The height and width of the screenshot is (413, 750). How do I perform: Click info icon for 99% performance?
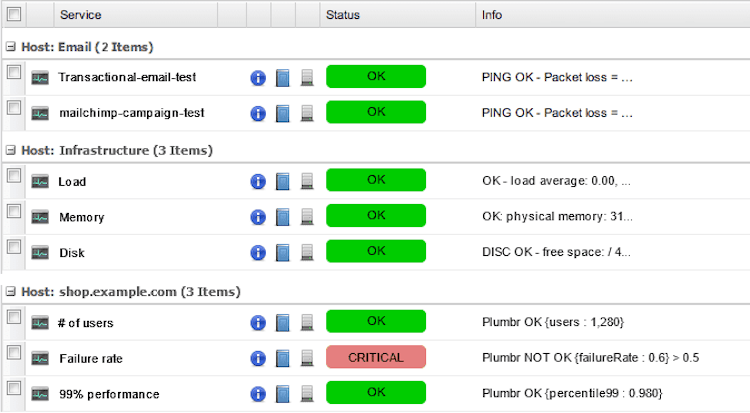(x=258, y=394)
